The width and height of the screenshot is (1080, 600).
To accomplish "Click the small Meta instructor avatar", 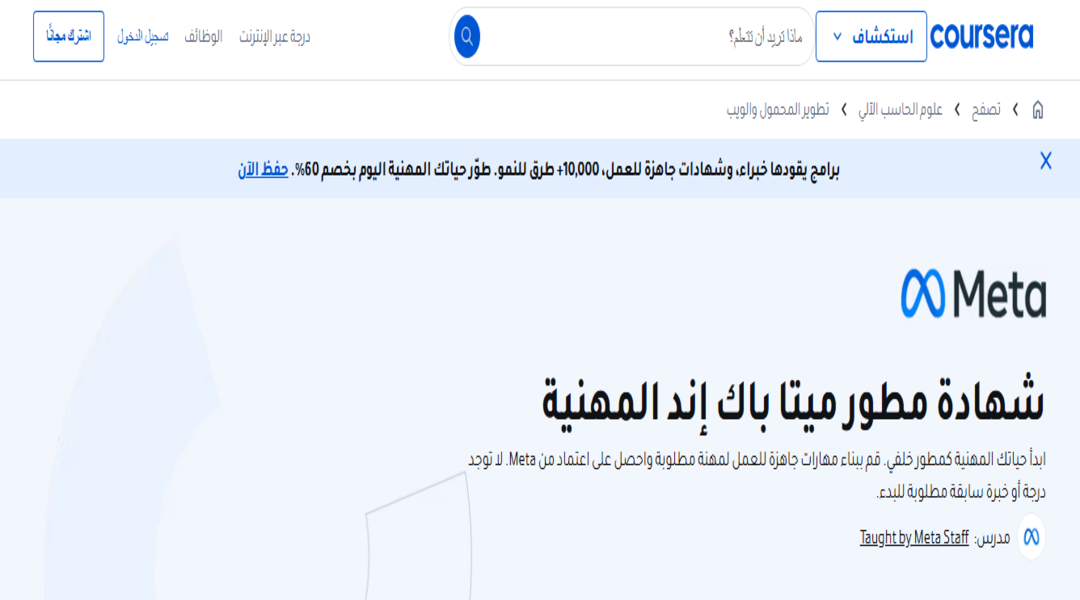I will 1031,537.
